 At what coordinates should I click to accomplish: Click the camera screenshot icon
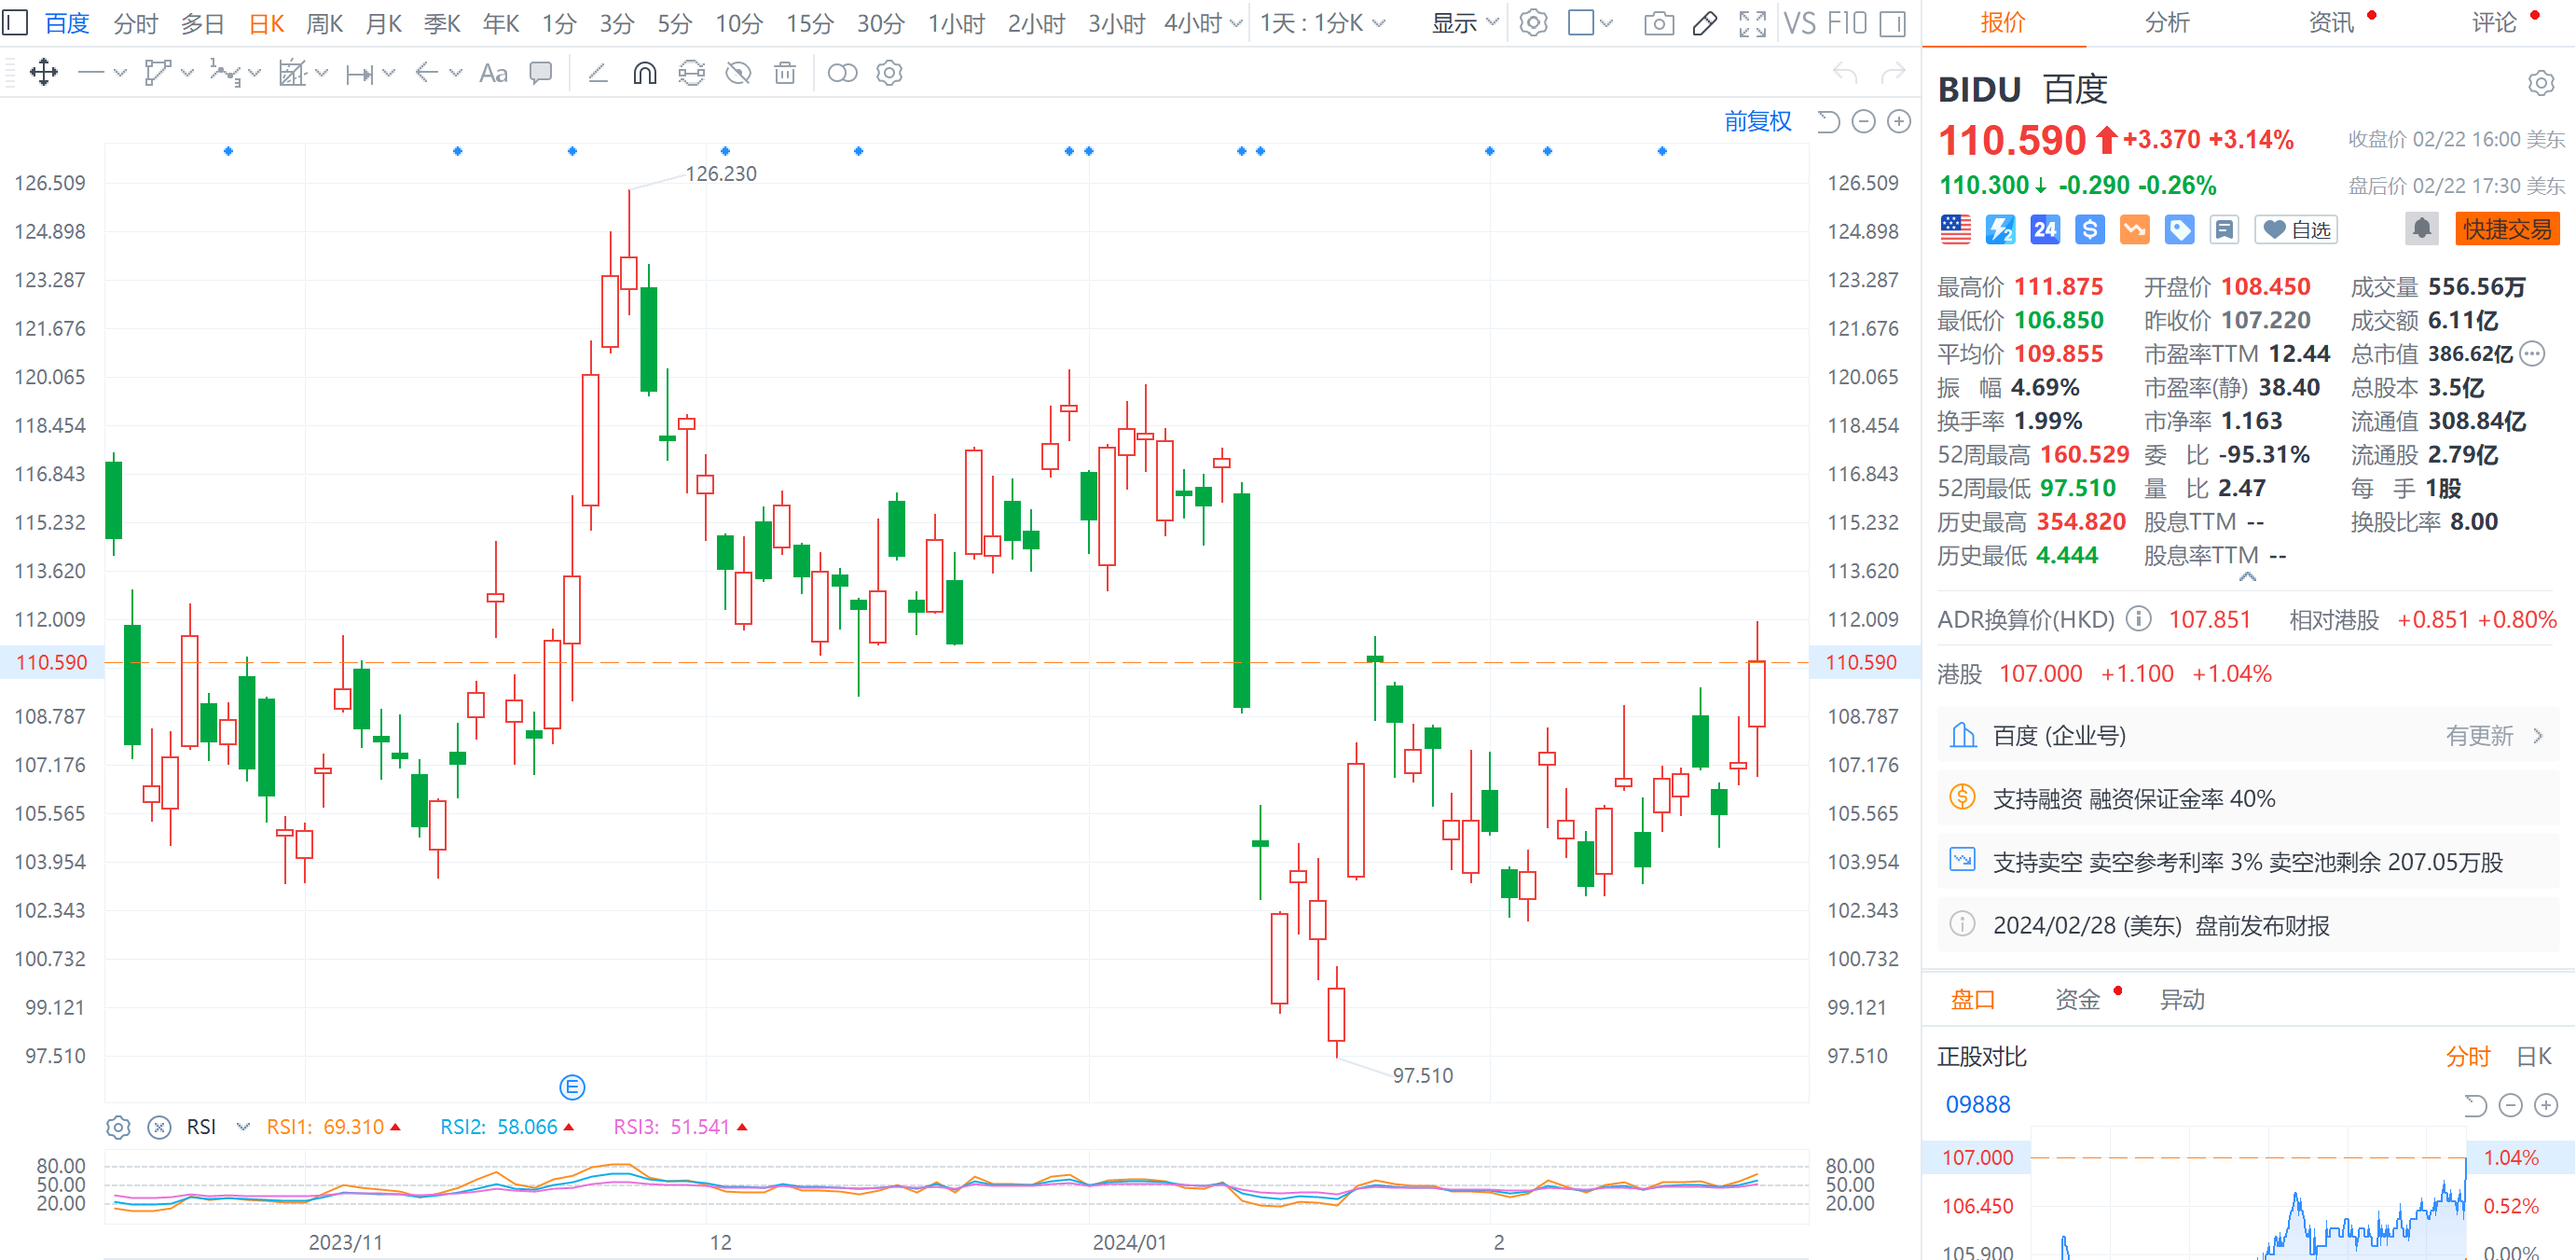point(1659,24)
